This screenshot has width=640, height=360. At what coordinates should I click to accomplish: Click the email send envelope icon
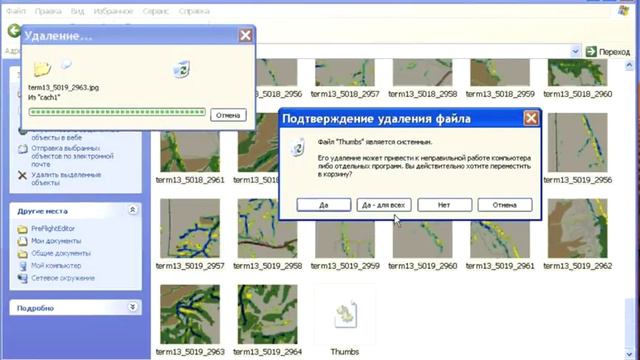(x=23, y=149)
